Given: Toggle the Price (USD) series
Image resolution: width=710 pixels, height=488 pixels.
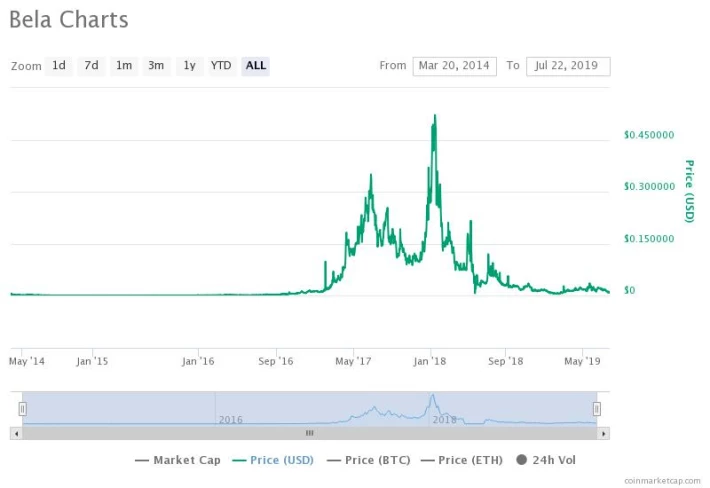Looking at the screenshot, I should [273, 460].
